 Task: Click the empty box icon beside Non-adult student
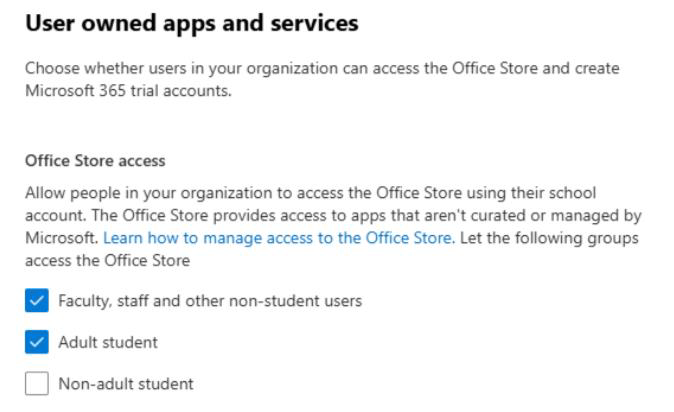(x=37, y=384)
